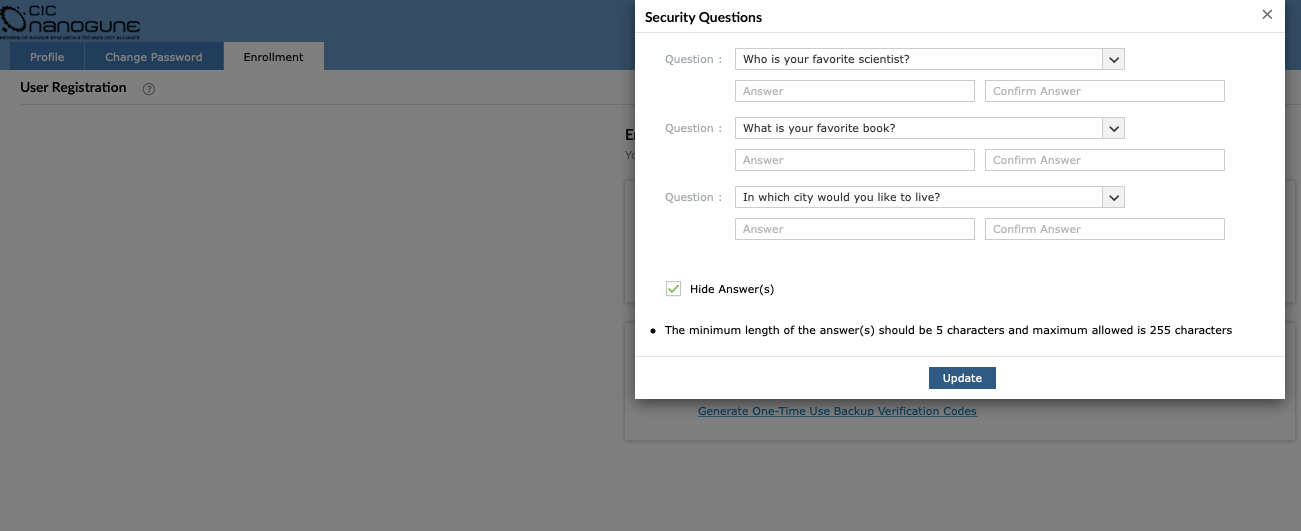Viewport: 1301px width, 531px height.
Task: Click the CIC nanoGUNE logo
Action: click(70, 20)
